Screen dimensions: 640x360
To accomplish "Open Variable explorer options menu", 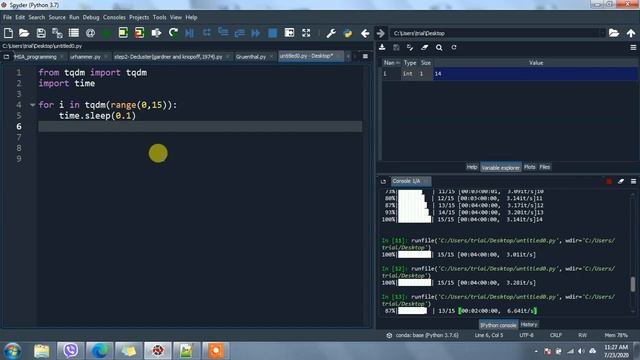I will [633, 47].
